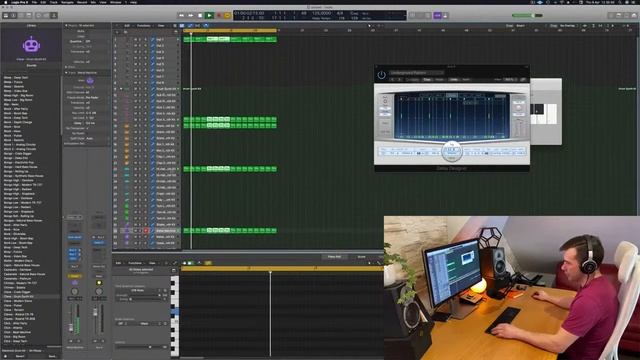Click the add track plus button
This screenshot has height=360, width=640.
tap(118, 31)
